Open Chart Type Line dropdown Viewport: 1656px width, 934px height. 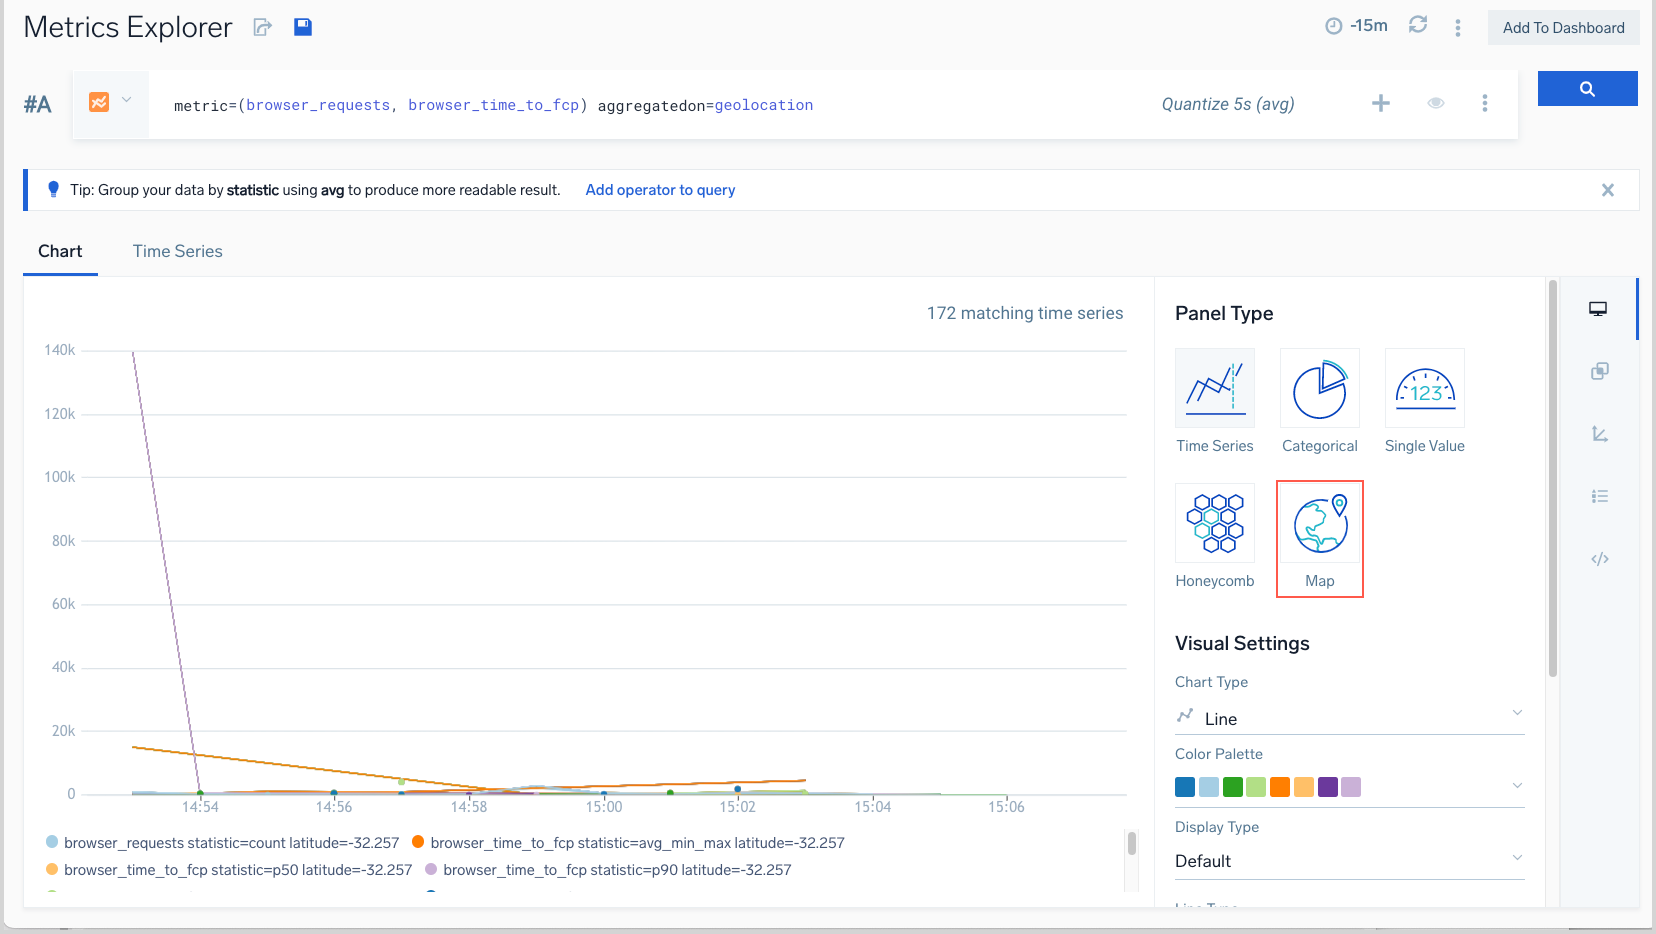(x=1350, y=718)
